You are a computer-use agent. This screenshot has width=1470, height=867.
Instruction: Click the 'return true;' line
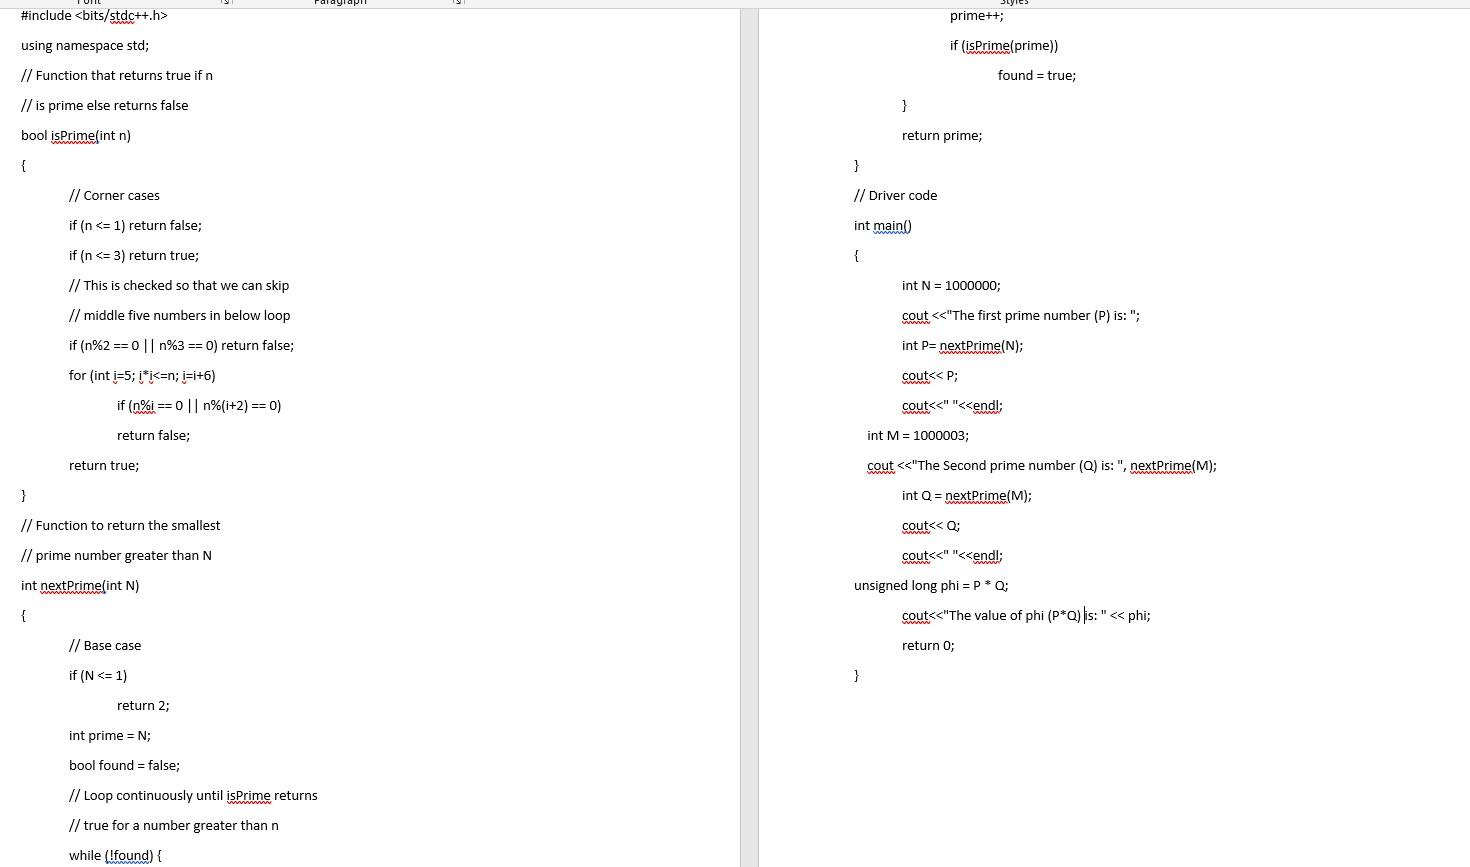[x=104, y=465]
